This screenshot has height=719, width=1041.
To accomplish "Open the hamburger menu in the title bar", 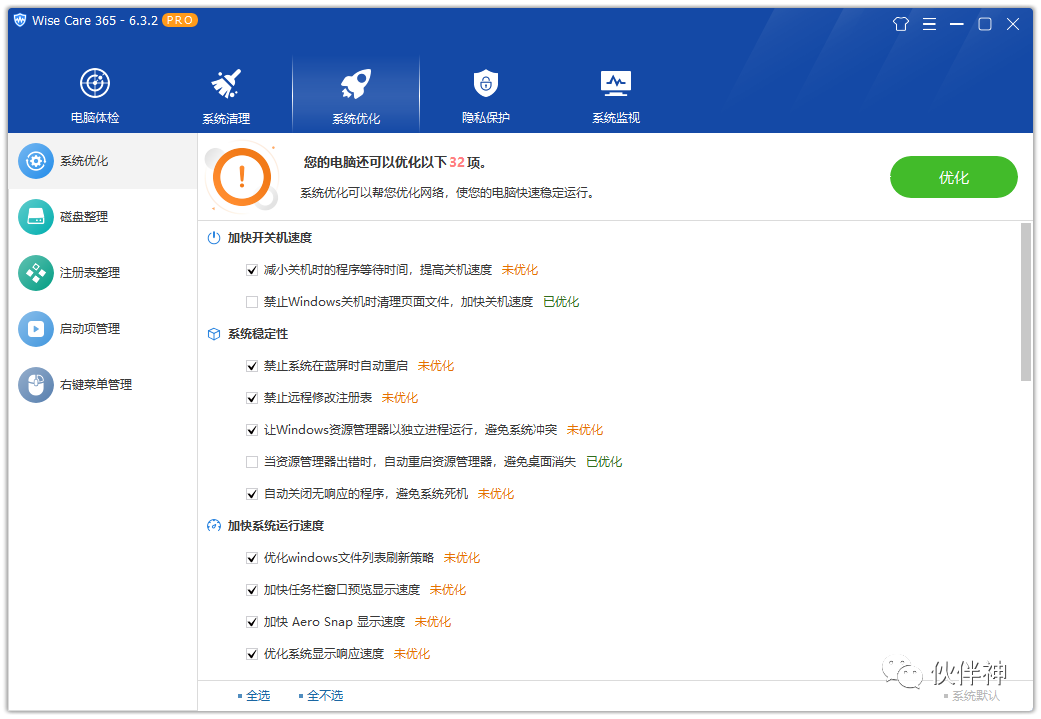I will point(929,23).
